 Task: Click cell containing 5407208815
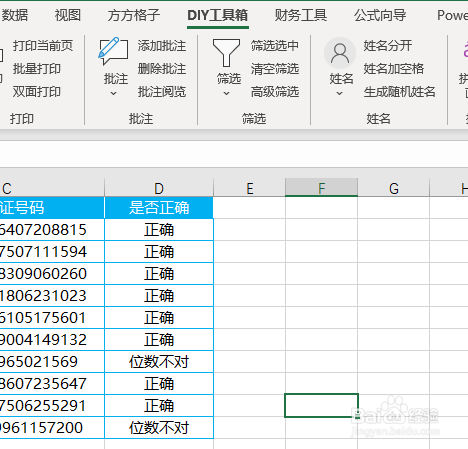coord(52,230)
